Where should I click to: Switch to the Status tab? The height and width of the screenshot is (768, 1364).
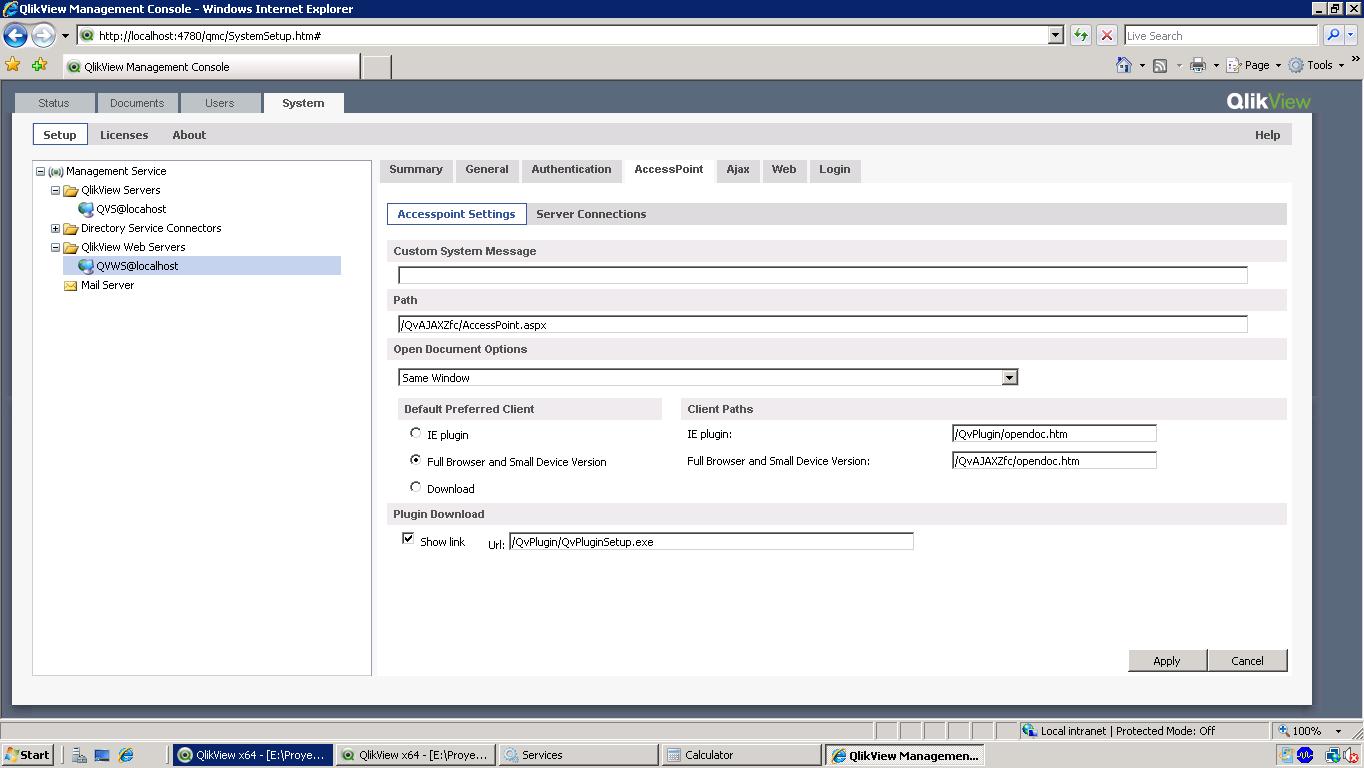(54, 103)
